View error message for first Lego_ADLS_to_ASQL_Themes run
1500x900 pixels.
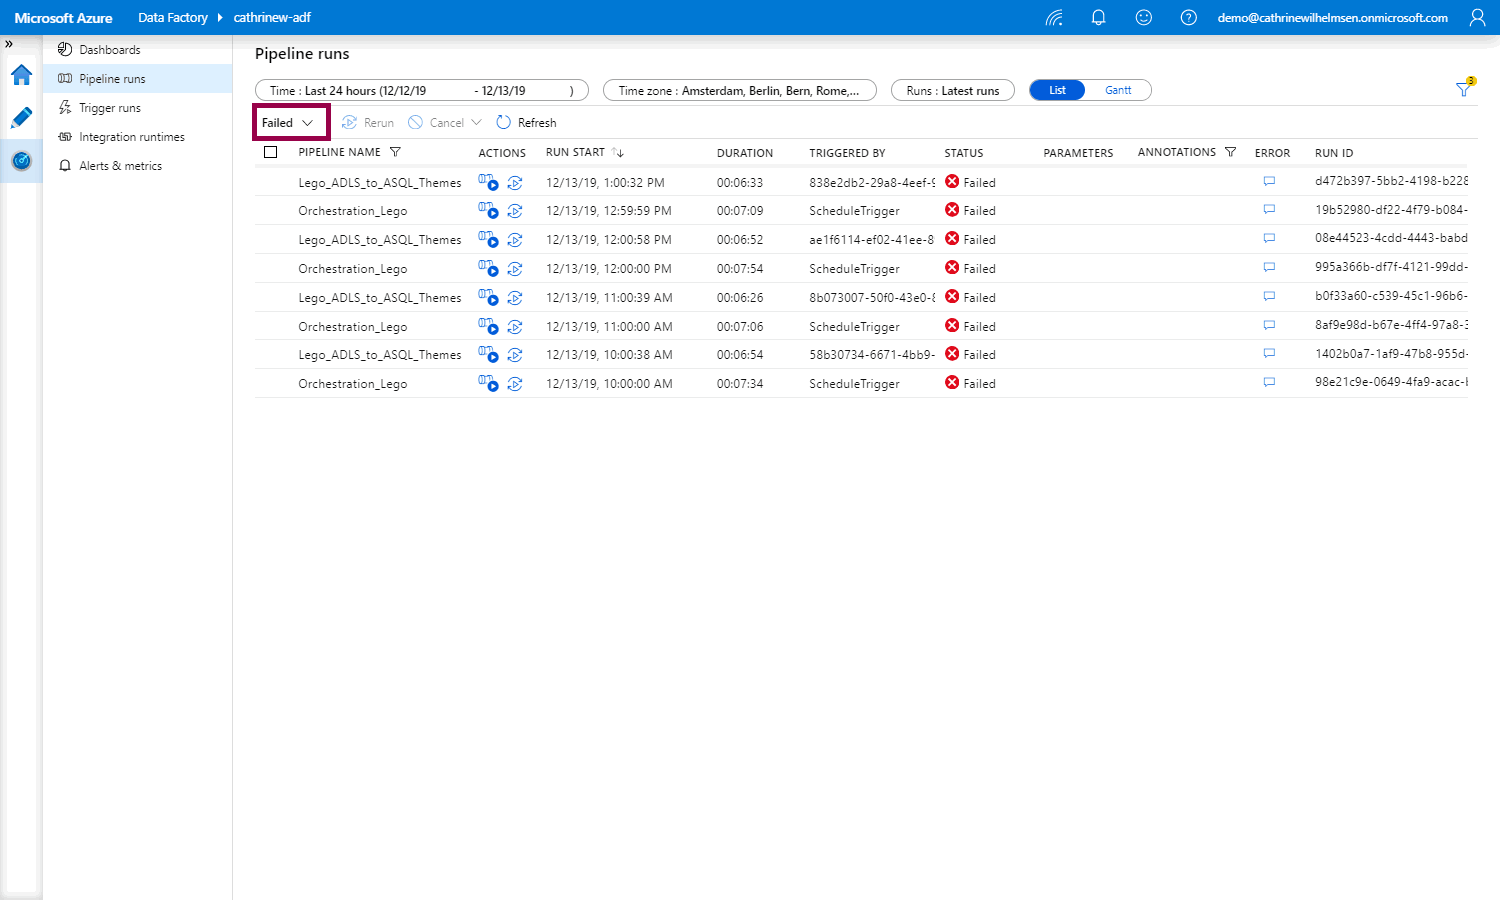coord(1269,182)
